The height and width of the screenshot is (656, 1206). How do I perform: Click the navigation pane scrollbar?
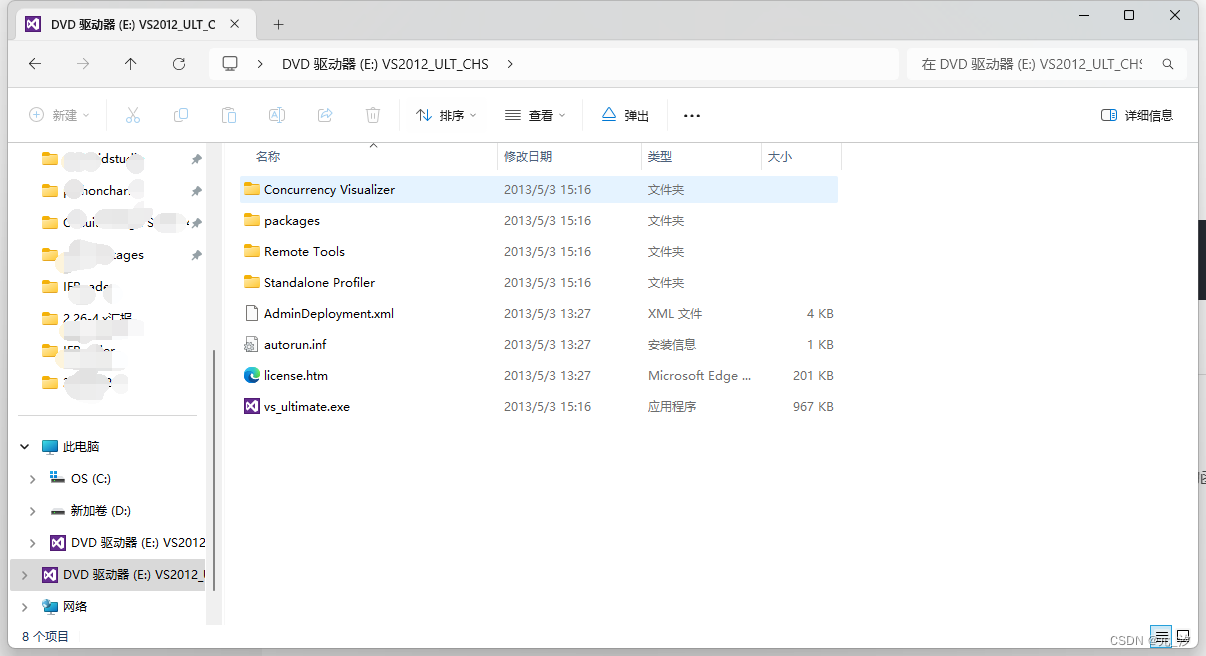pyautogui.click(x=214, y=470)
